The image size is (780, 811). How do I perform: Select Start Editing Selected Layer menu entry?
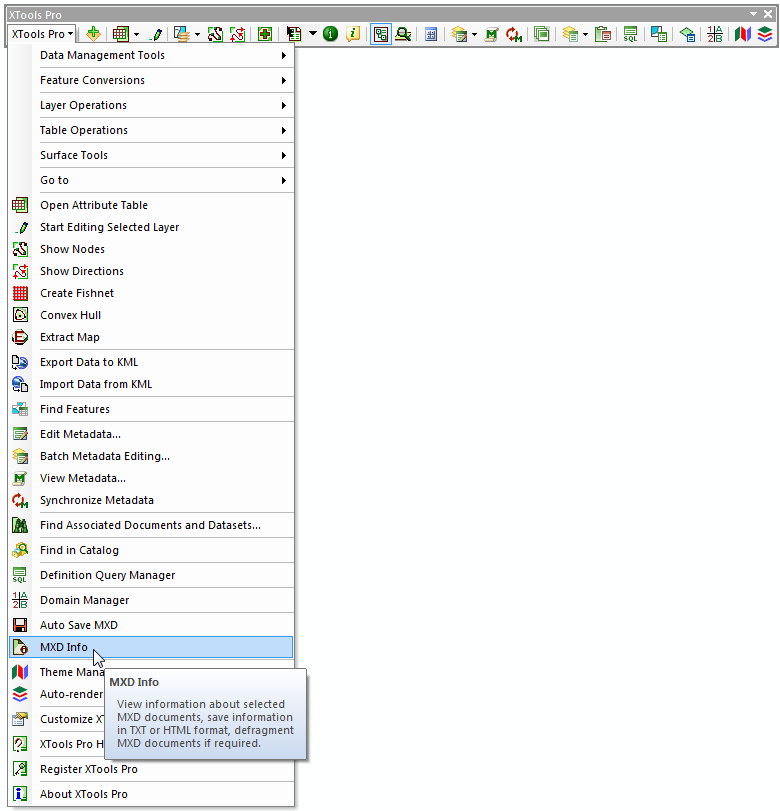(152, 227)
